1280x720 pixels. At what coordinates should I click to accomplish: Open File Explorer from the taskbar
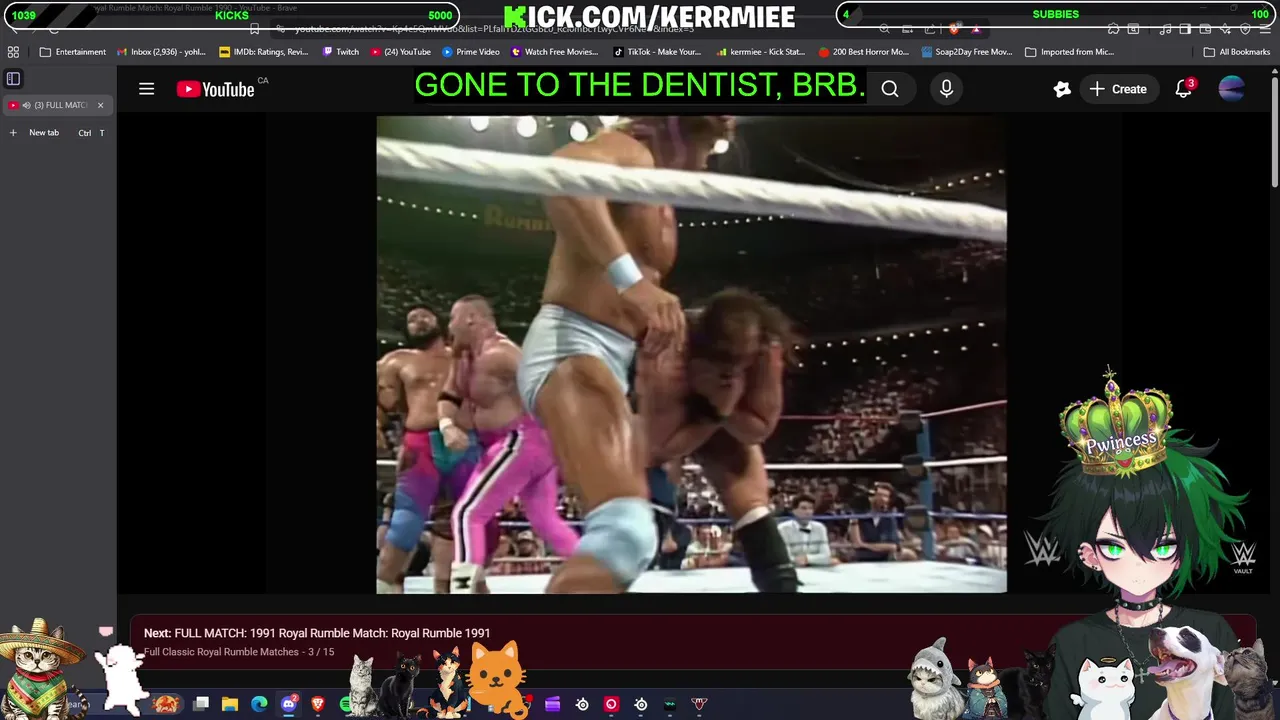pos(229,704)
